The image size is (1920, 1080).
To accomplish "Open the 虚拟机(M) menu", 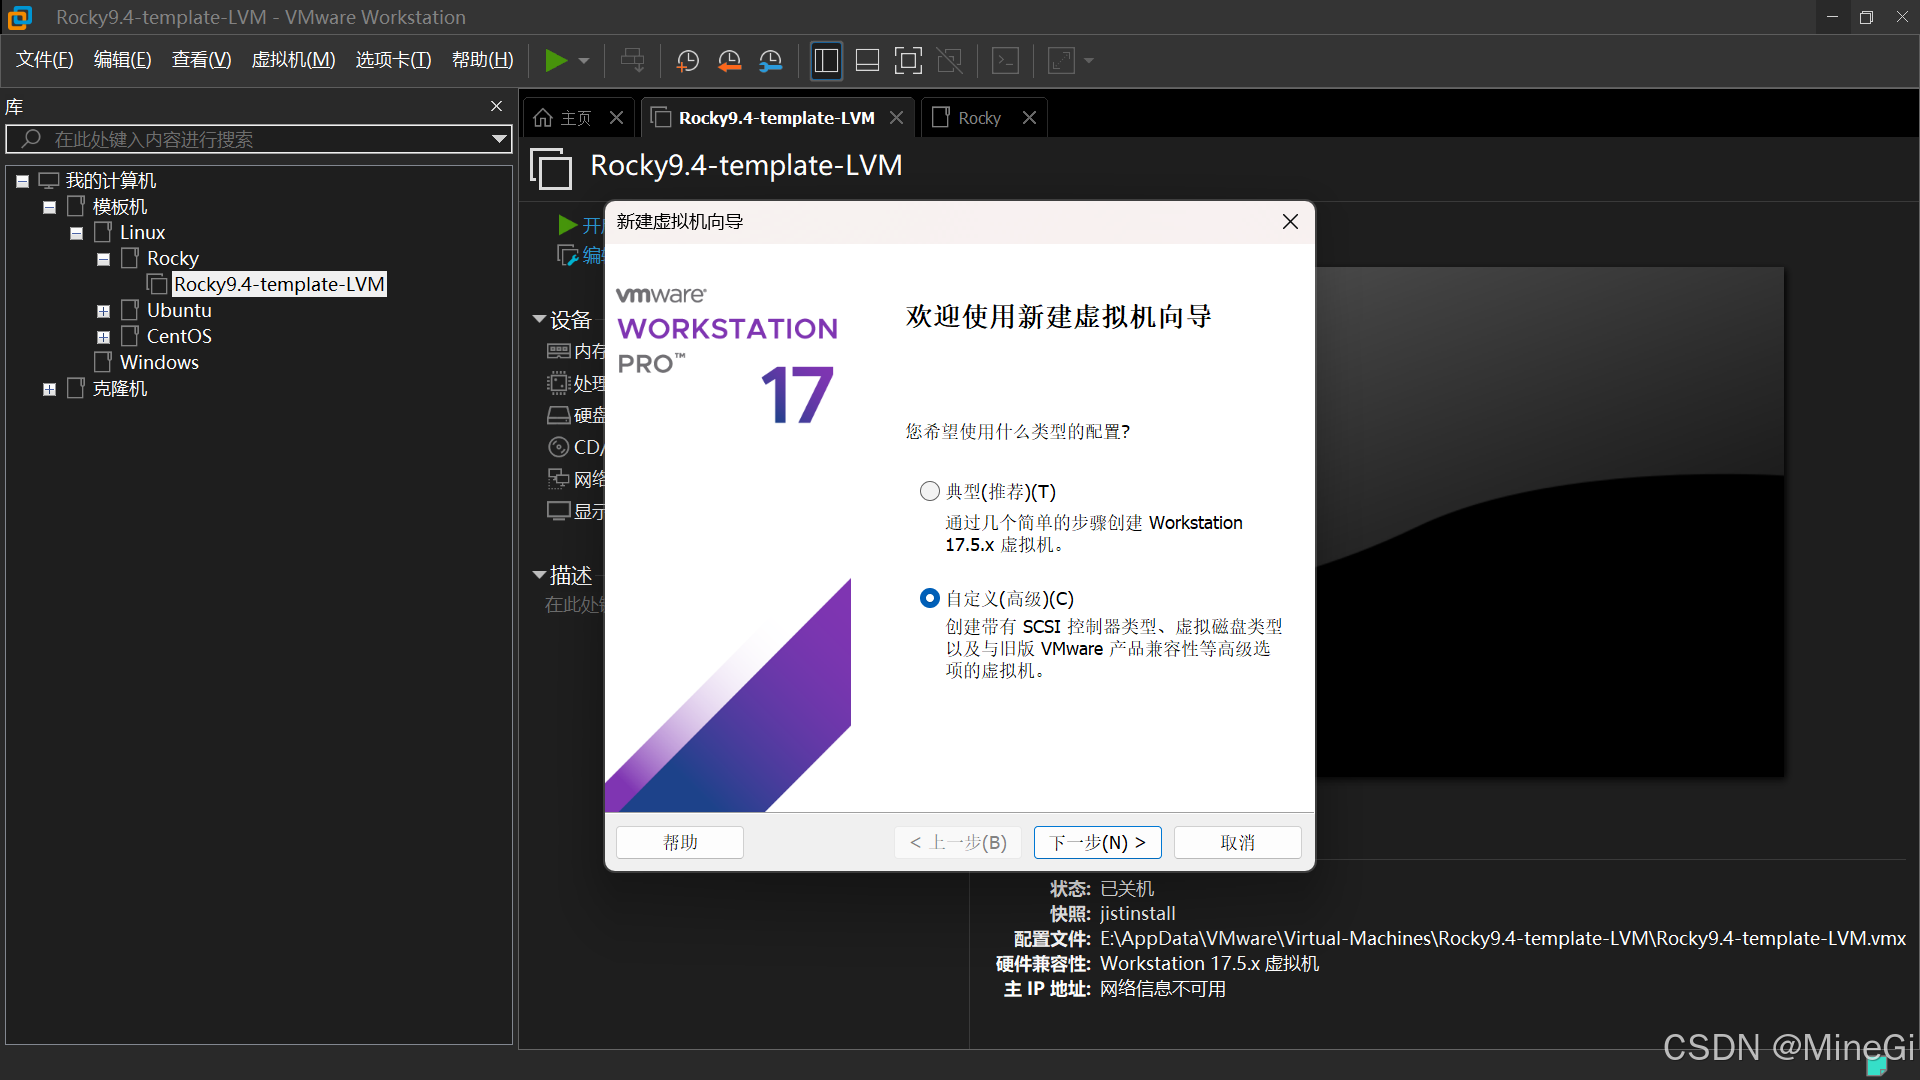I will point(292,60).
